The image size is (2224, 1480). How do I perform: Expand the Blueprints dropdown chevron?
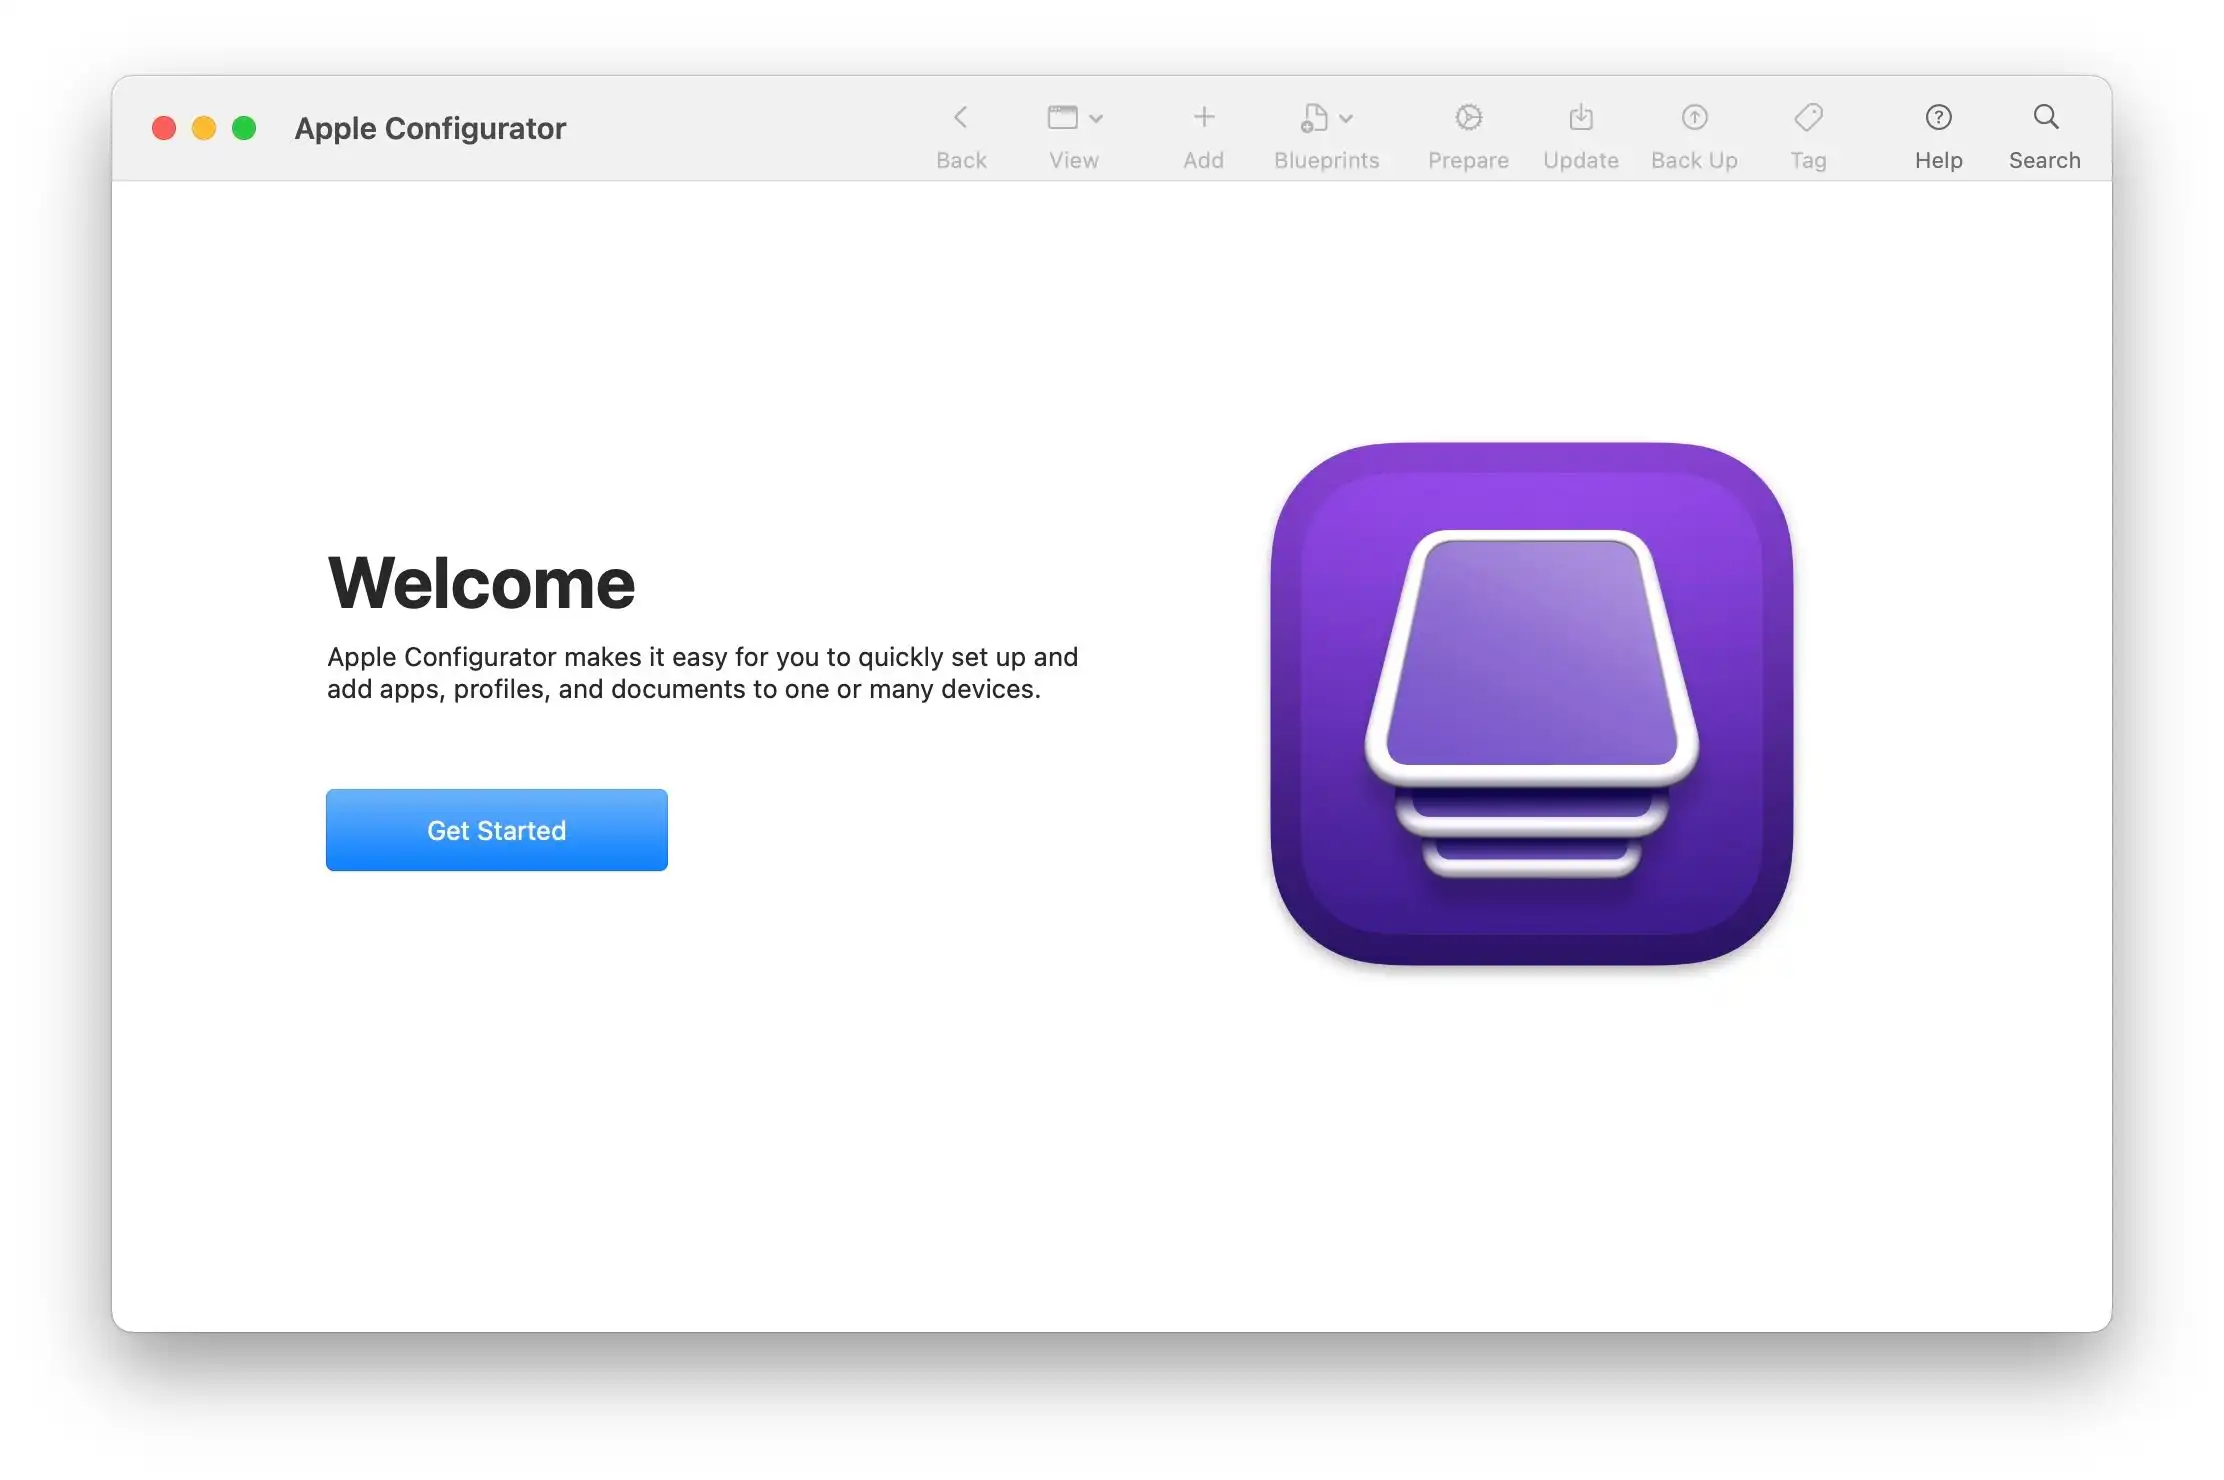1346,119
